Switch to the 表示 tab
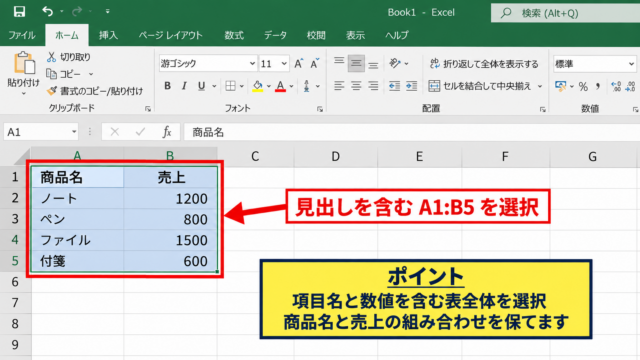Viewport: 640px width, 360px height. 355,35
